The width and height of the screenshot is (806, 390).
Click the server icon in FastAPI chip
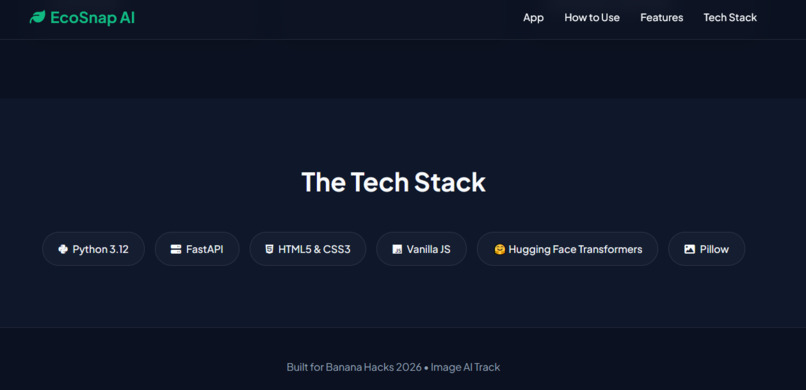pyautogui.click(x=176, y=249)
